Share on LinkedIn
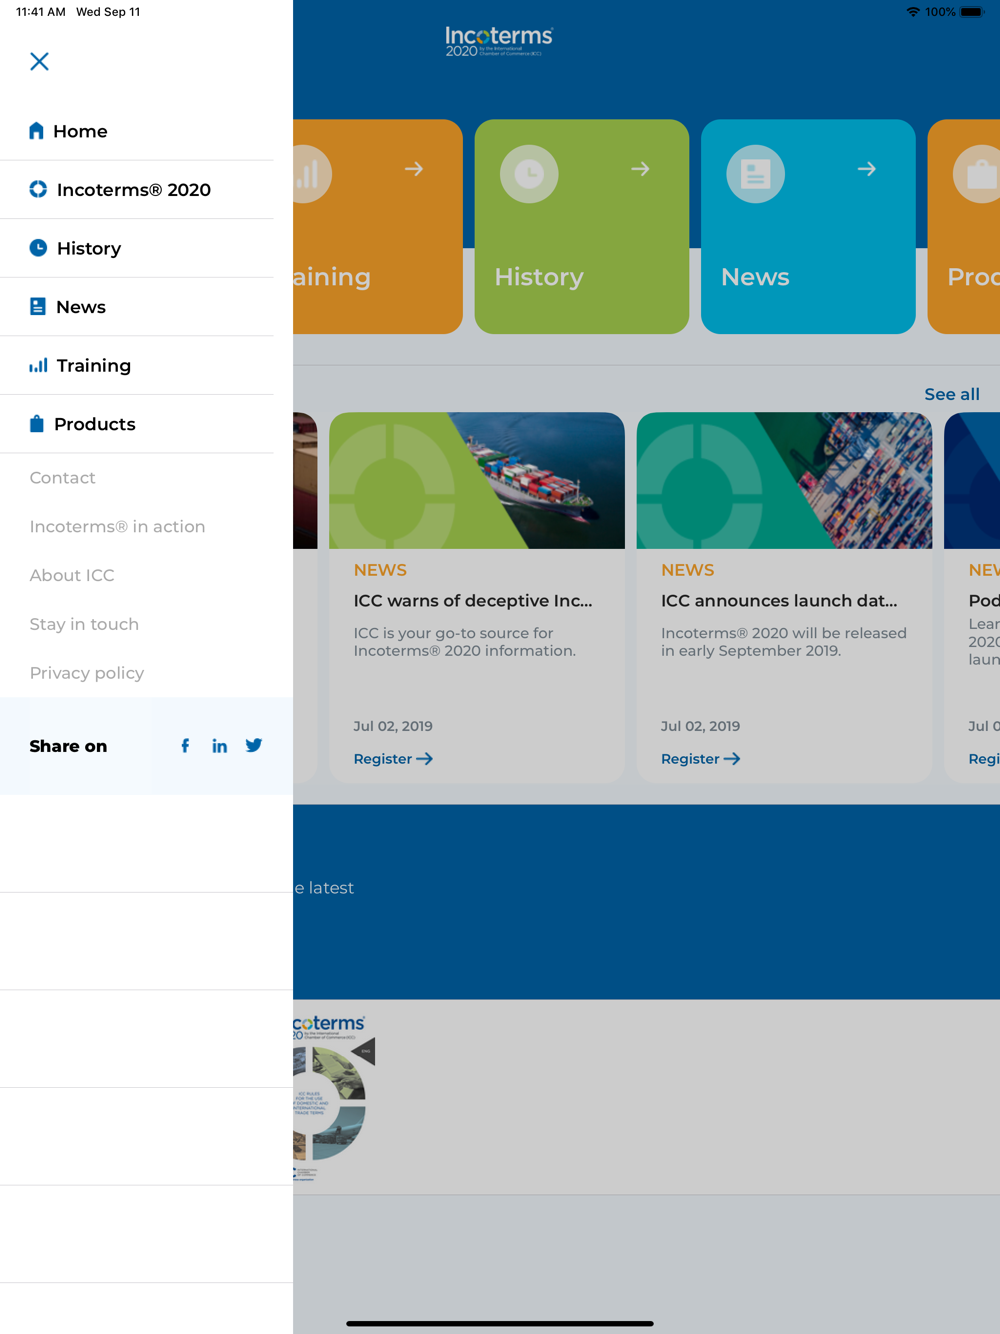1000x1334 pixels. [x=219, y=746]
